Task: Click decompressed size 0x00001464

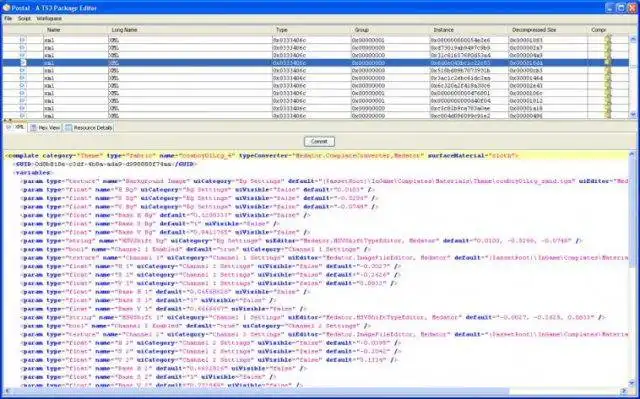Action: [548, 78]
